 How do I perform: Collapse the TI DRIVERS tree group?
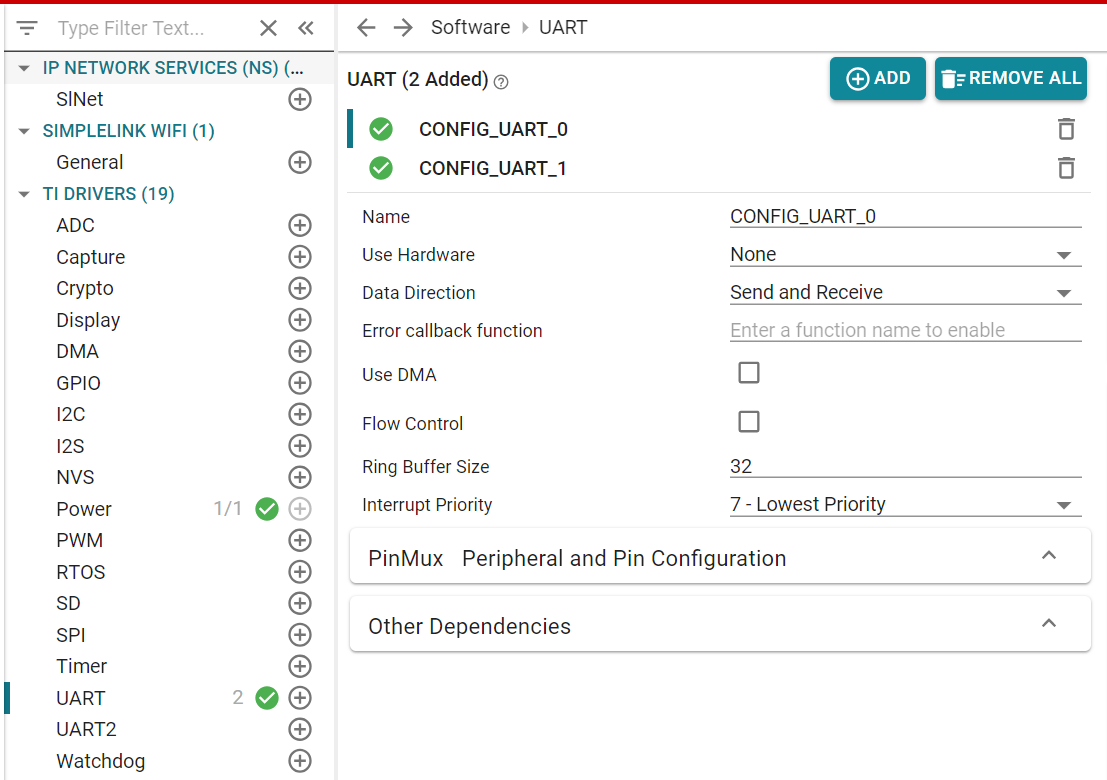pos(24,194)
